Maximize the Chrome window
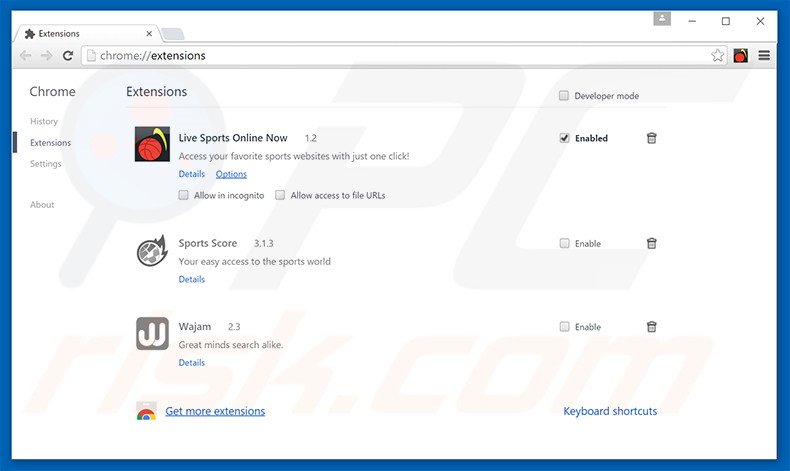 [726, 21]
